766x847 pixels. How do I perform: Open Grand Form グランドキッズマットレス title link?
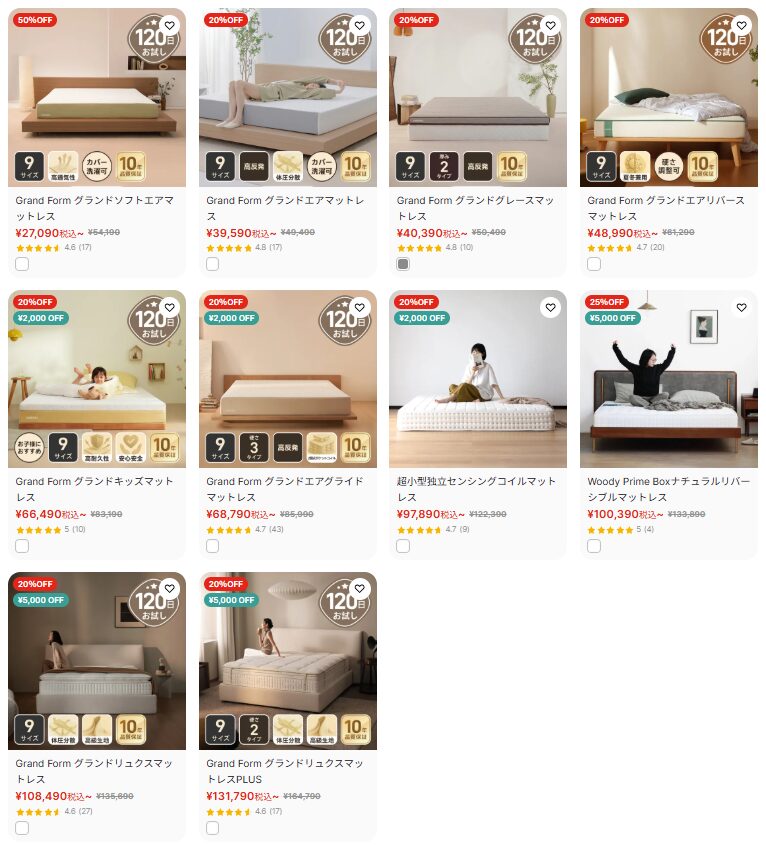[95, 489]
